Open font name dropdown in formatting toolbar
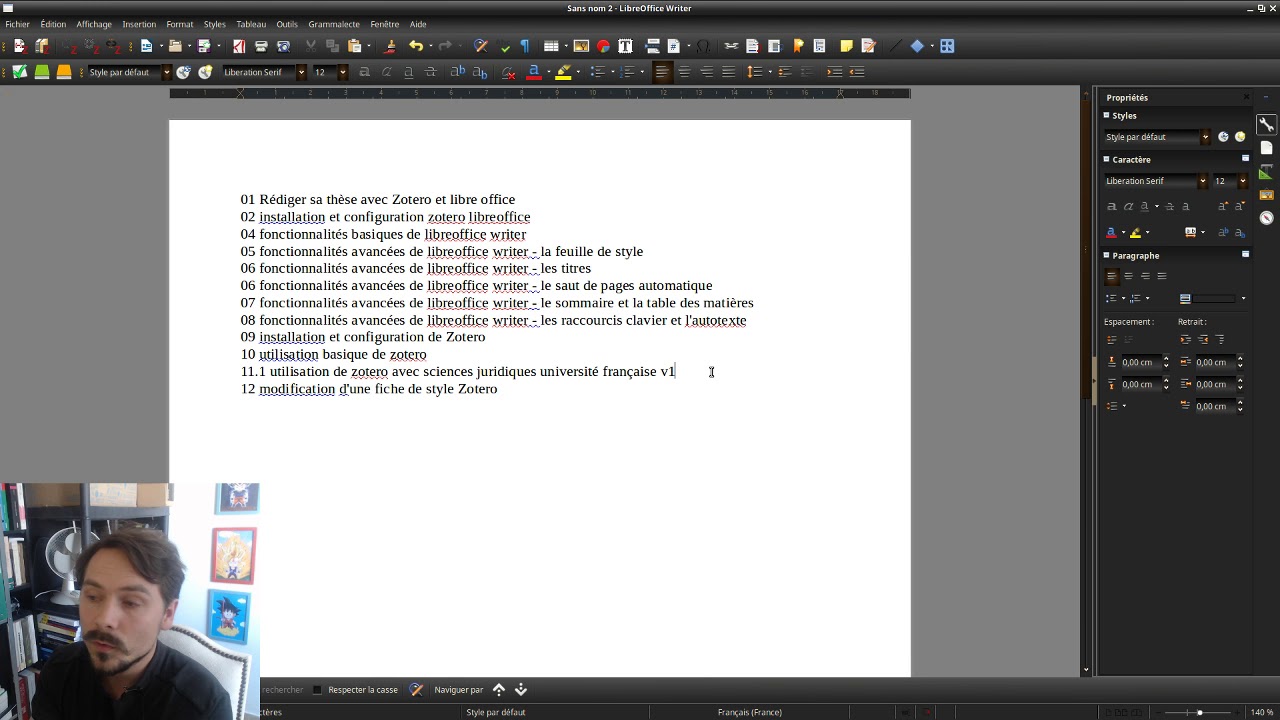Viewport: 1280px width, 720px height. pos(301,72)
